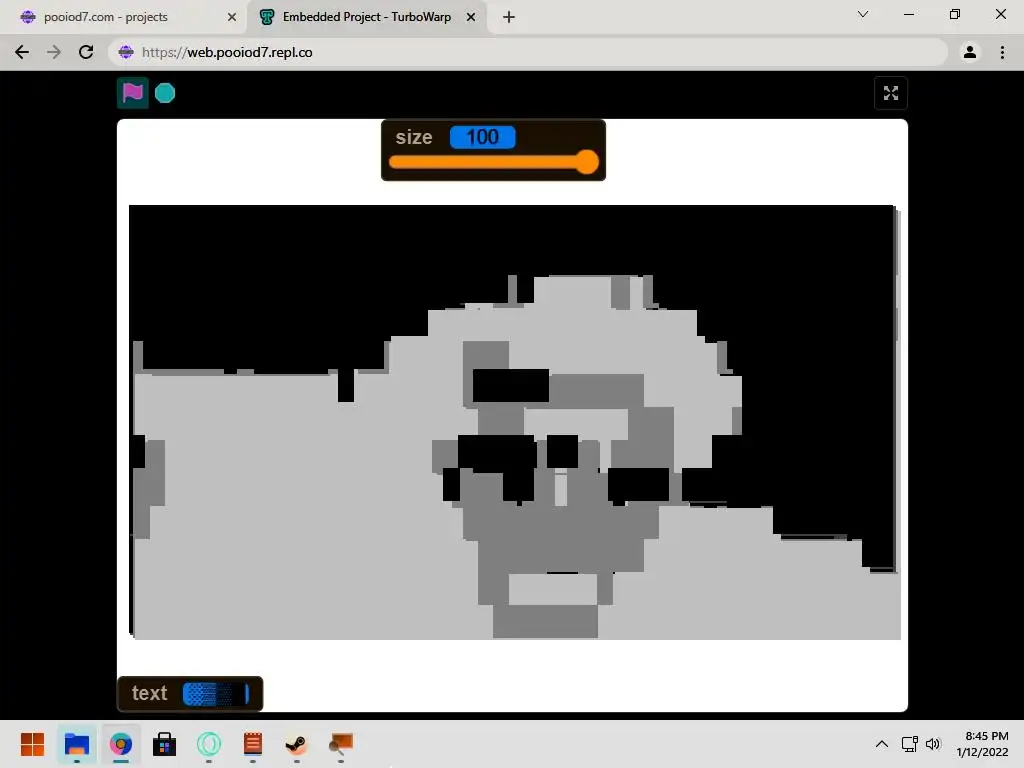Click the address bar URL web.pooiod7.repl.co
The width and height of the screenshot is (1024, 768).
click(227, 52)
